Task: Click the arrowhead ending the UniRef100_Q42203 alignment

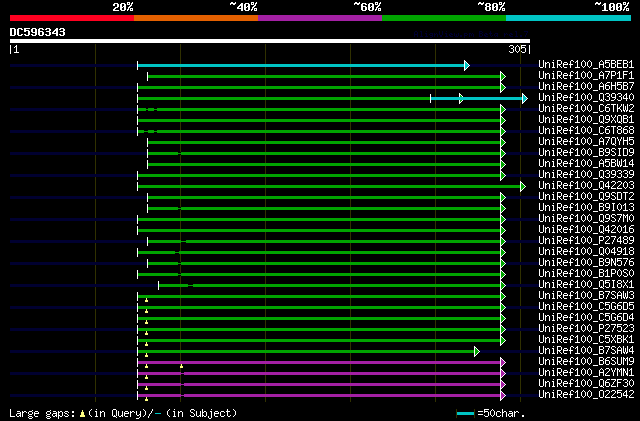Action: [523, 187]
